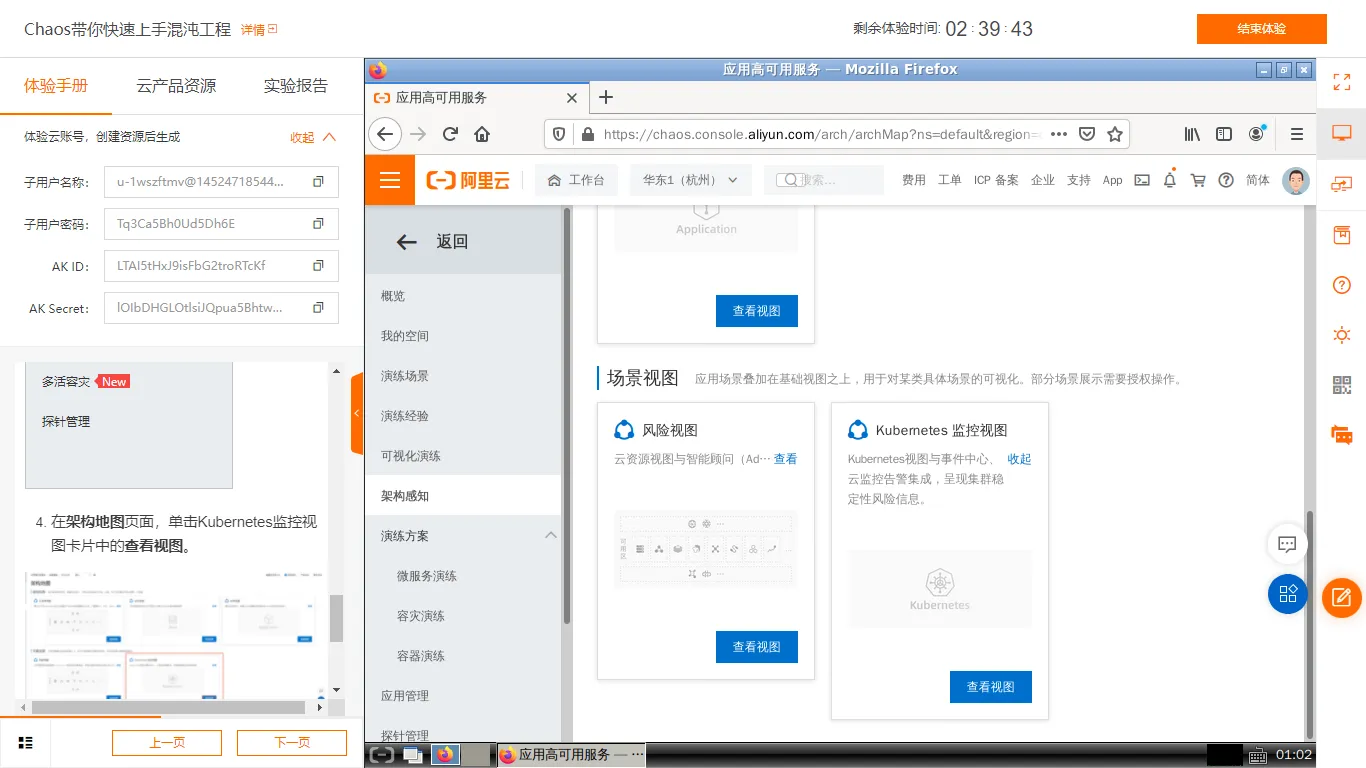1366x768 pixels.
Task: Open manual table of contents icon
Action: click(x=26, y=743)
